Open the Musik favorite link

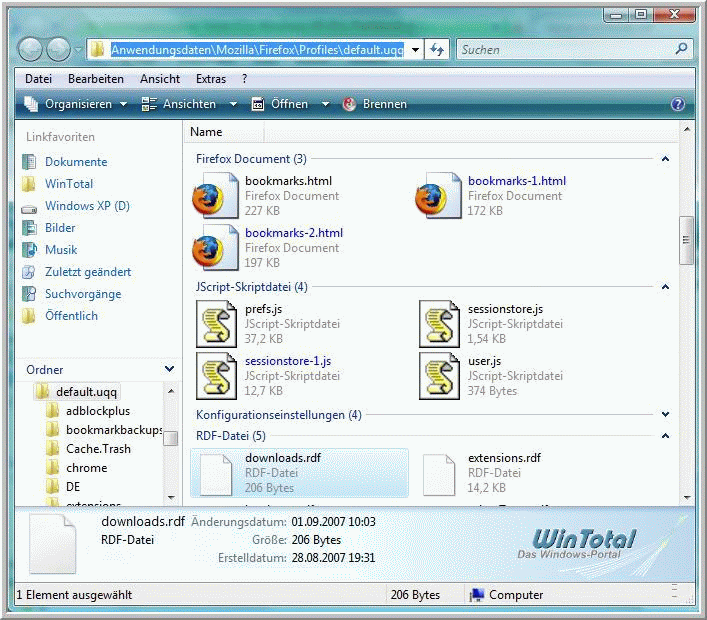point(61,250)
